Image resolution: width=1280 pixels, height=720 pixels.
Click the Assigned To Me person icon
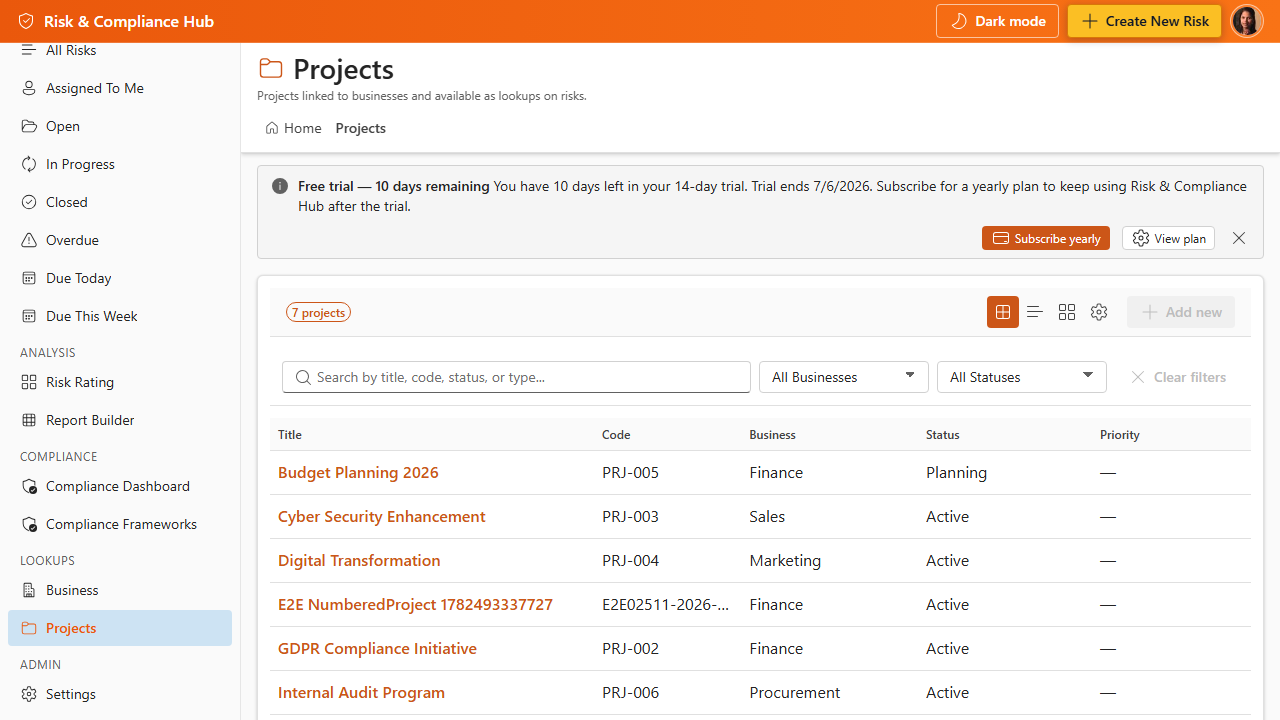tap(29, 88)
